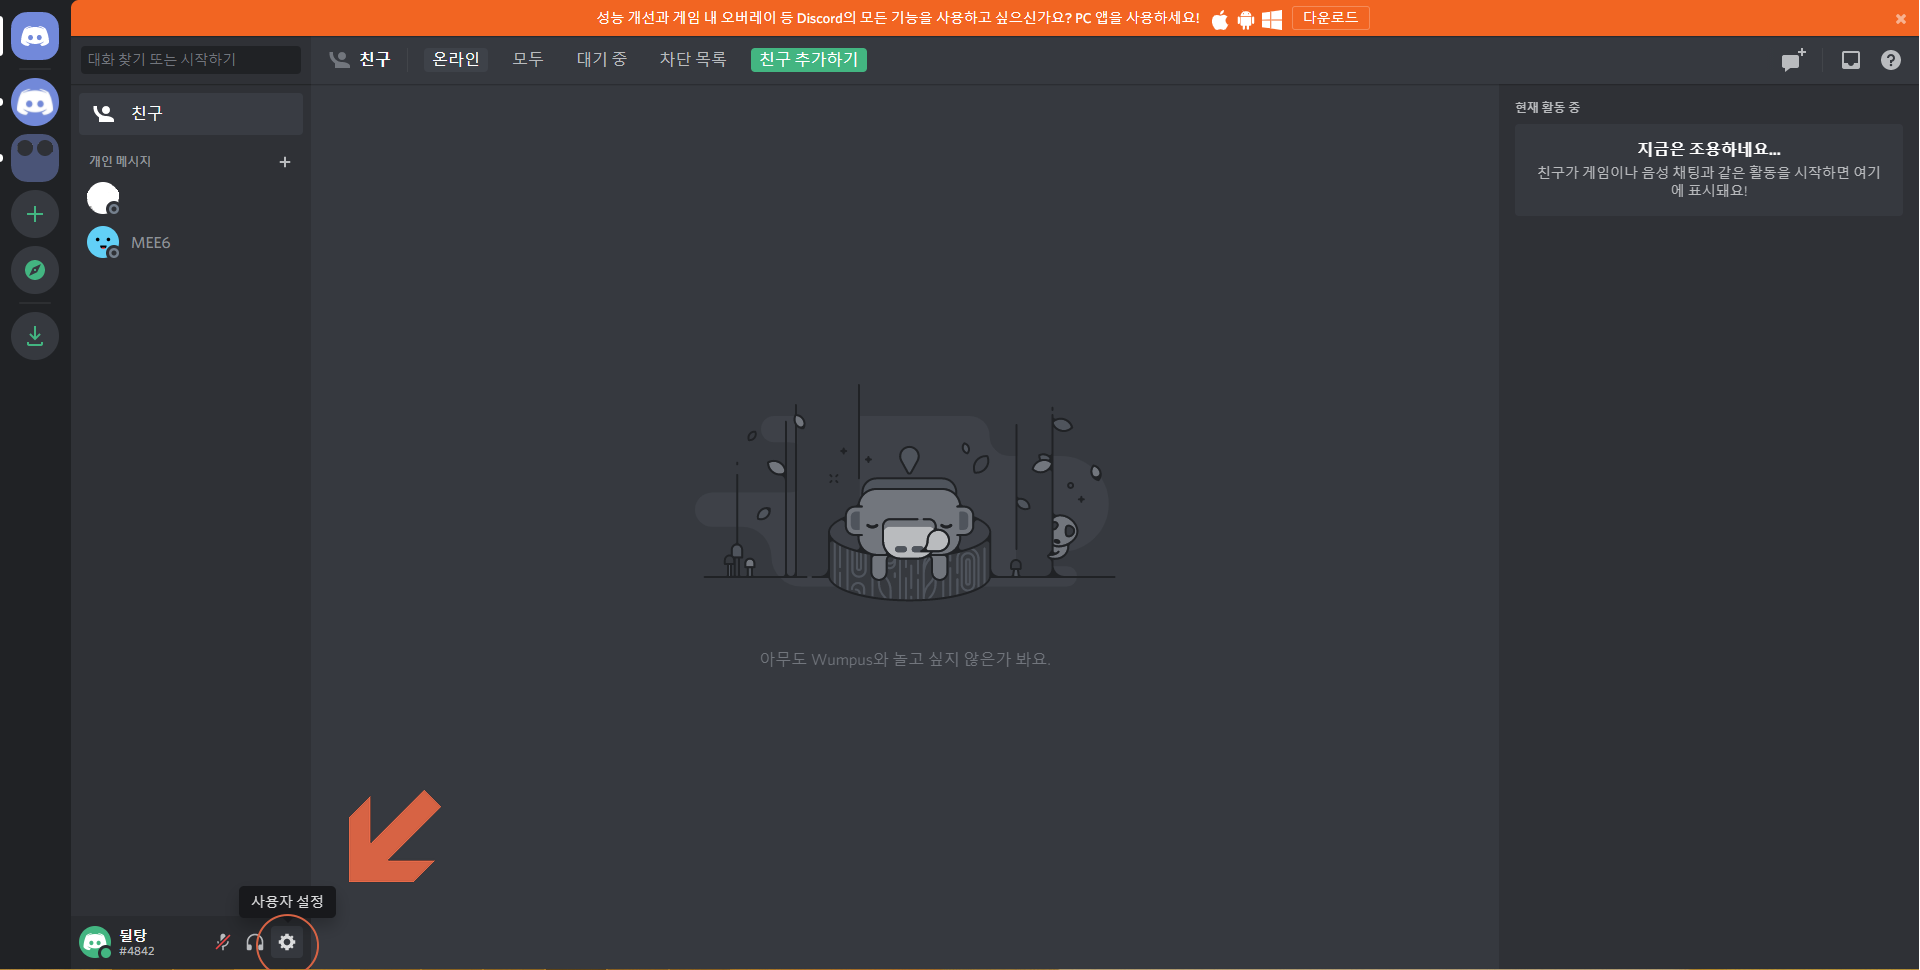The image size is (1920, 970).
Task: Switch to 차단 목록 tab
Action: click(x=693, y=60)
